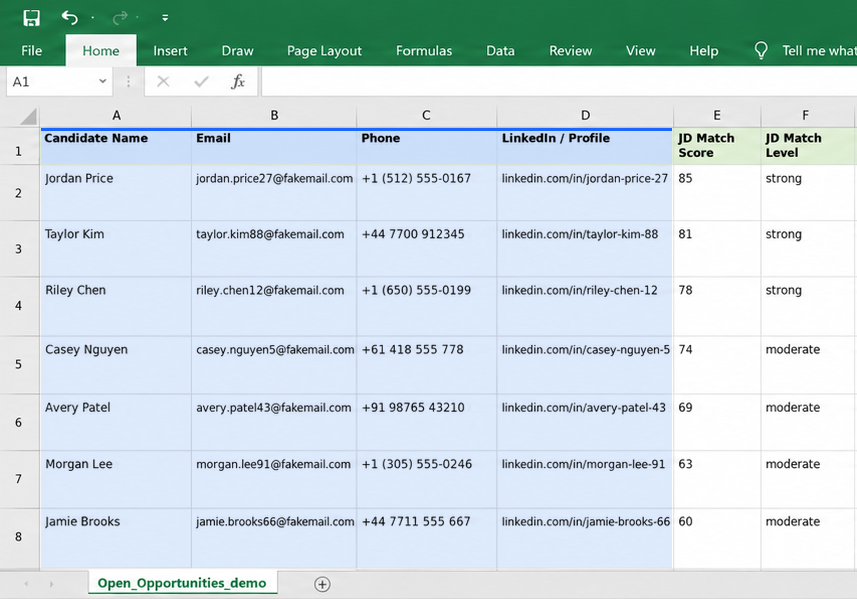Open the View ribbon tab
The image size is (857, 599).
coord(641,51)
